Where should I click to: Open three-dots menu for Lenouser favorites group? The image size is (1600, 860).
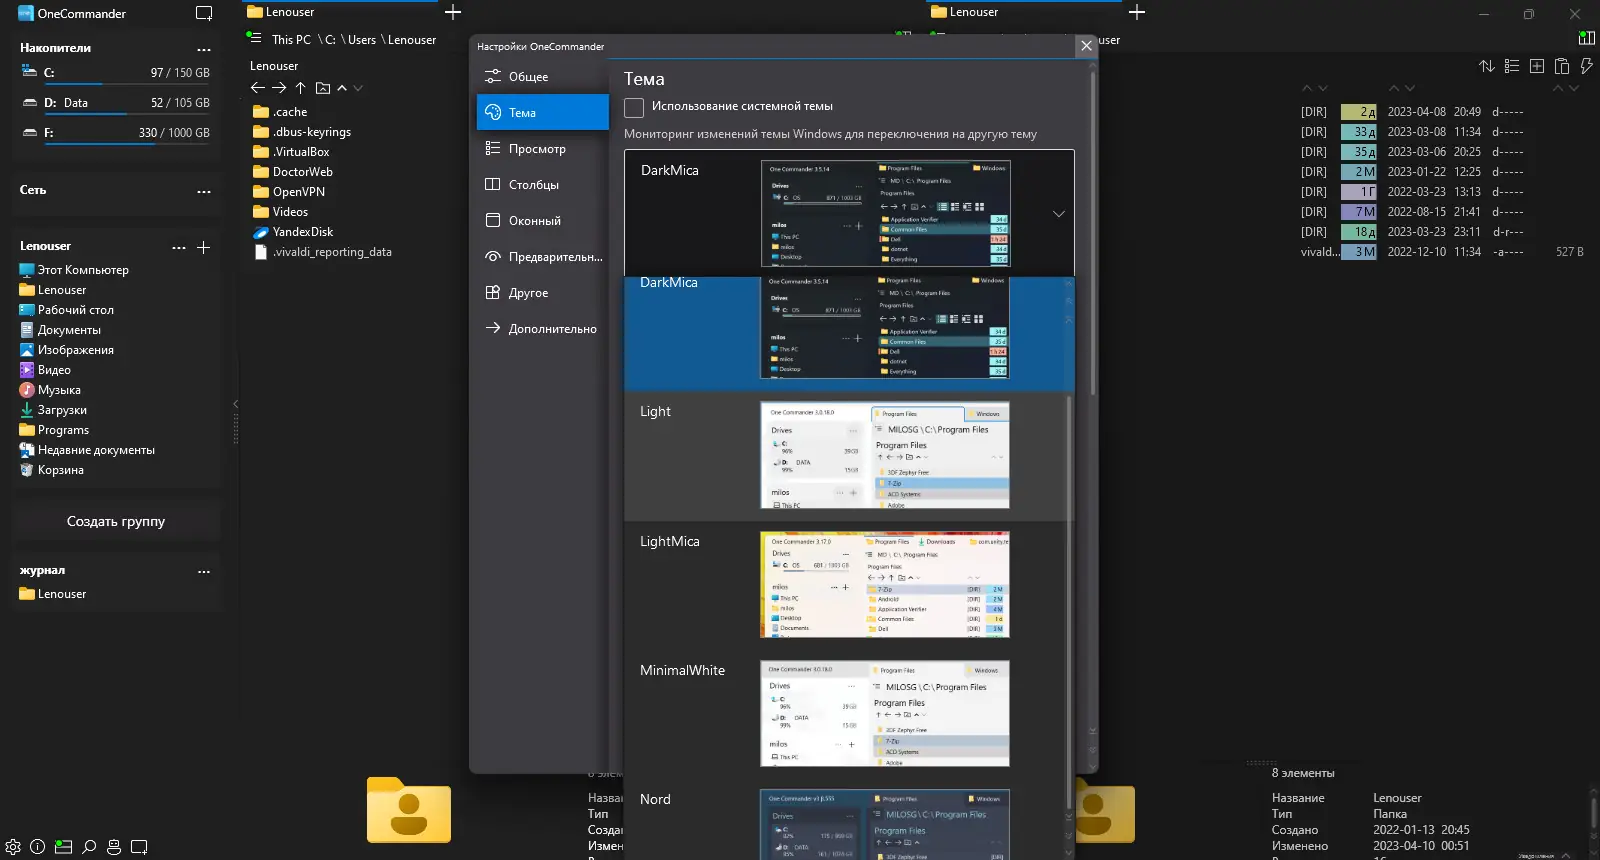click(x=179, y=247)
